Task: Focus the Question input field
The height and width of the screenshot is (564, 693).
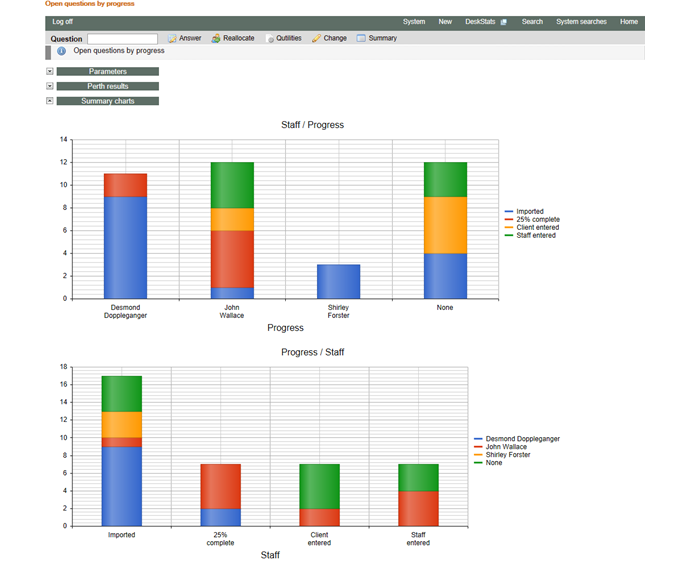Action: click(x=122, y=39)
